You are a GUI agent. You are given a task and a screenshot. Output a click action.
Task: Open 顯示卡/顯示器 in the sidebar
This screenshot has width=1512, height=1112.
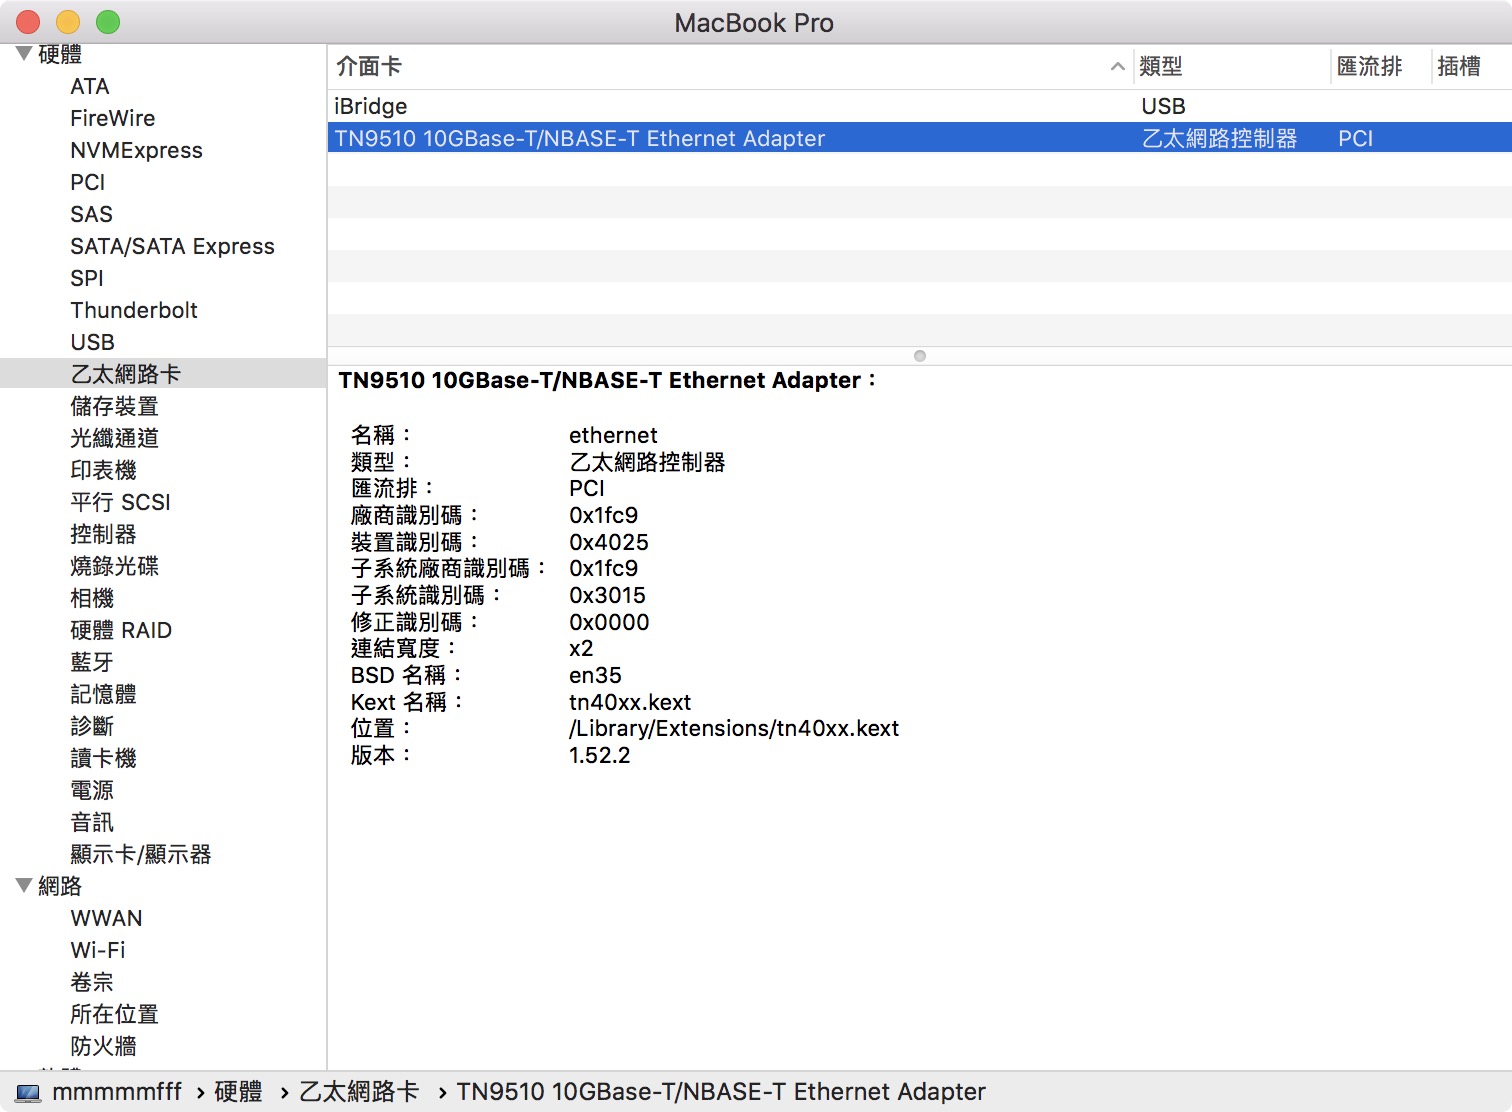pos(141,854)
